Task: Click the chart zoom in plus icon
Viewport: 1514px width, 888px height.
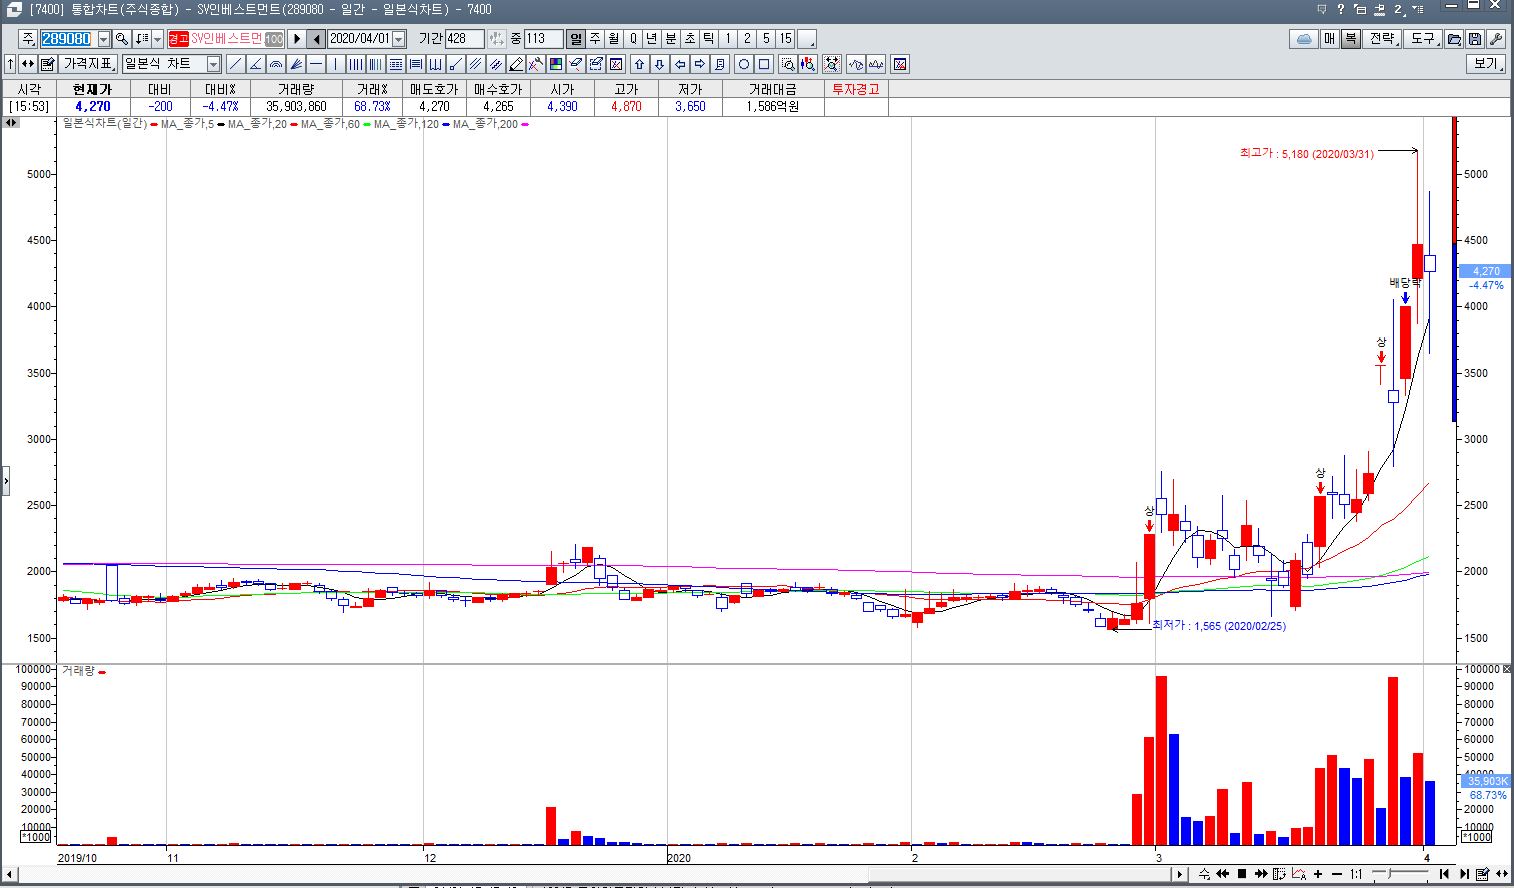Action: click(1318, 874)
